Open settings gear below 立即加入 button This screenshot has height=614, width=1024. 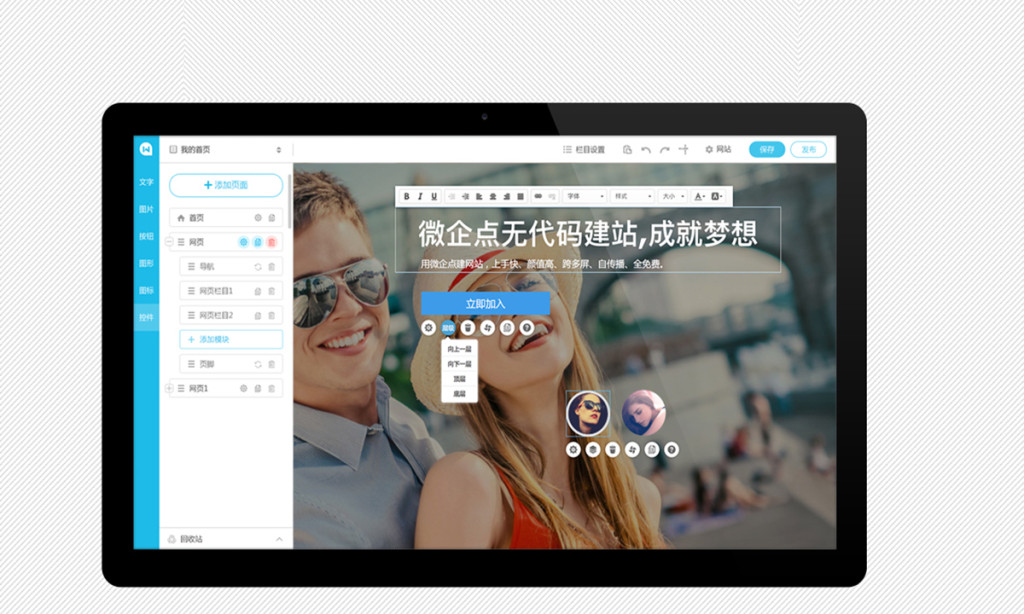[x=428, y=328]
